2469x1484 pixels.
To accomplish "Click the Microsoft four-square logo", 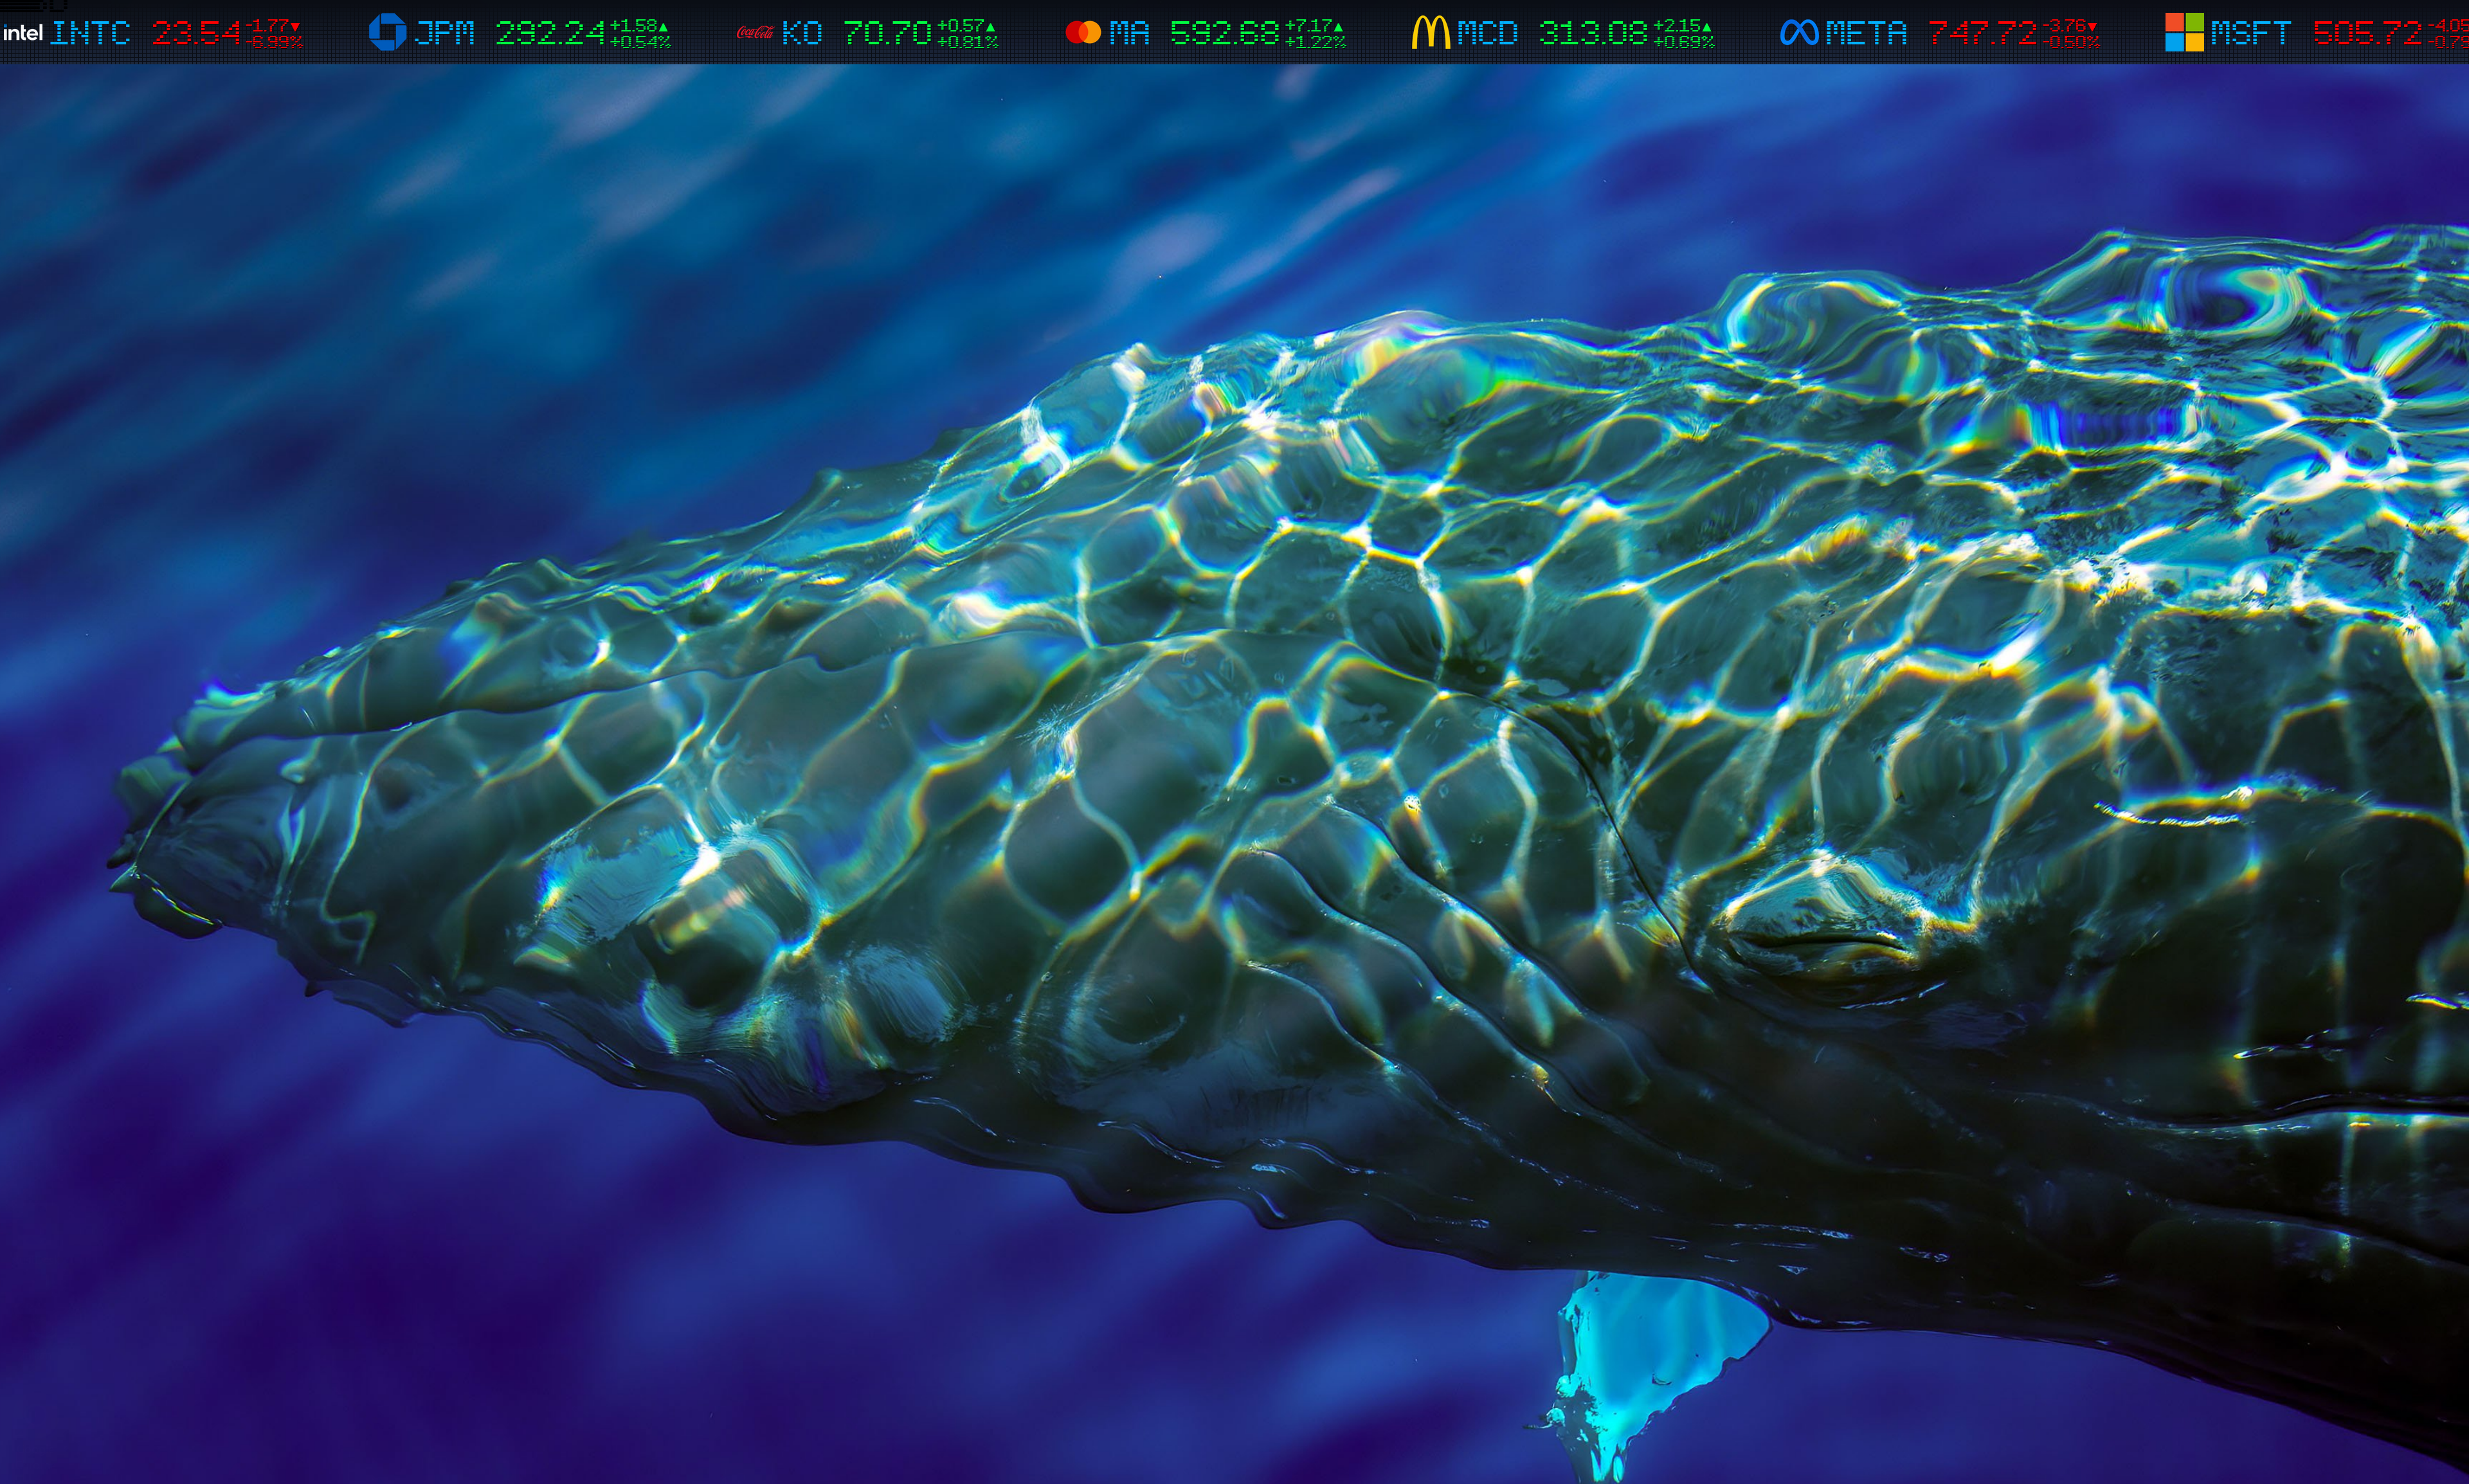I will 2184,32.
